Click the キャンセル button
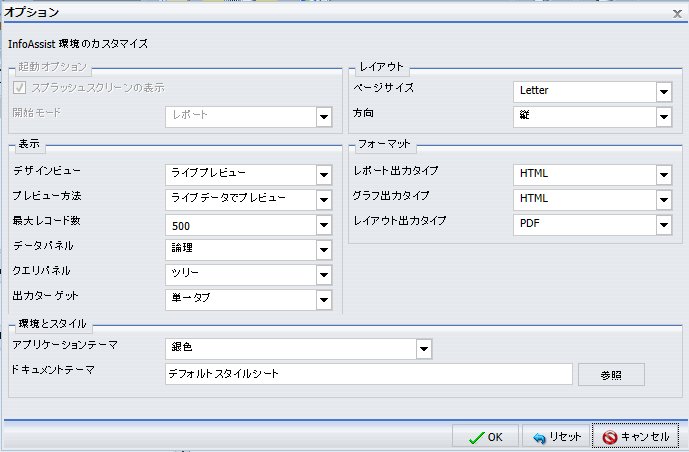This screenshot has height=452, width=689. [635, 437]
